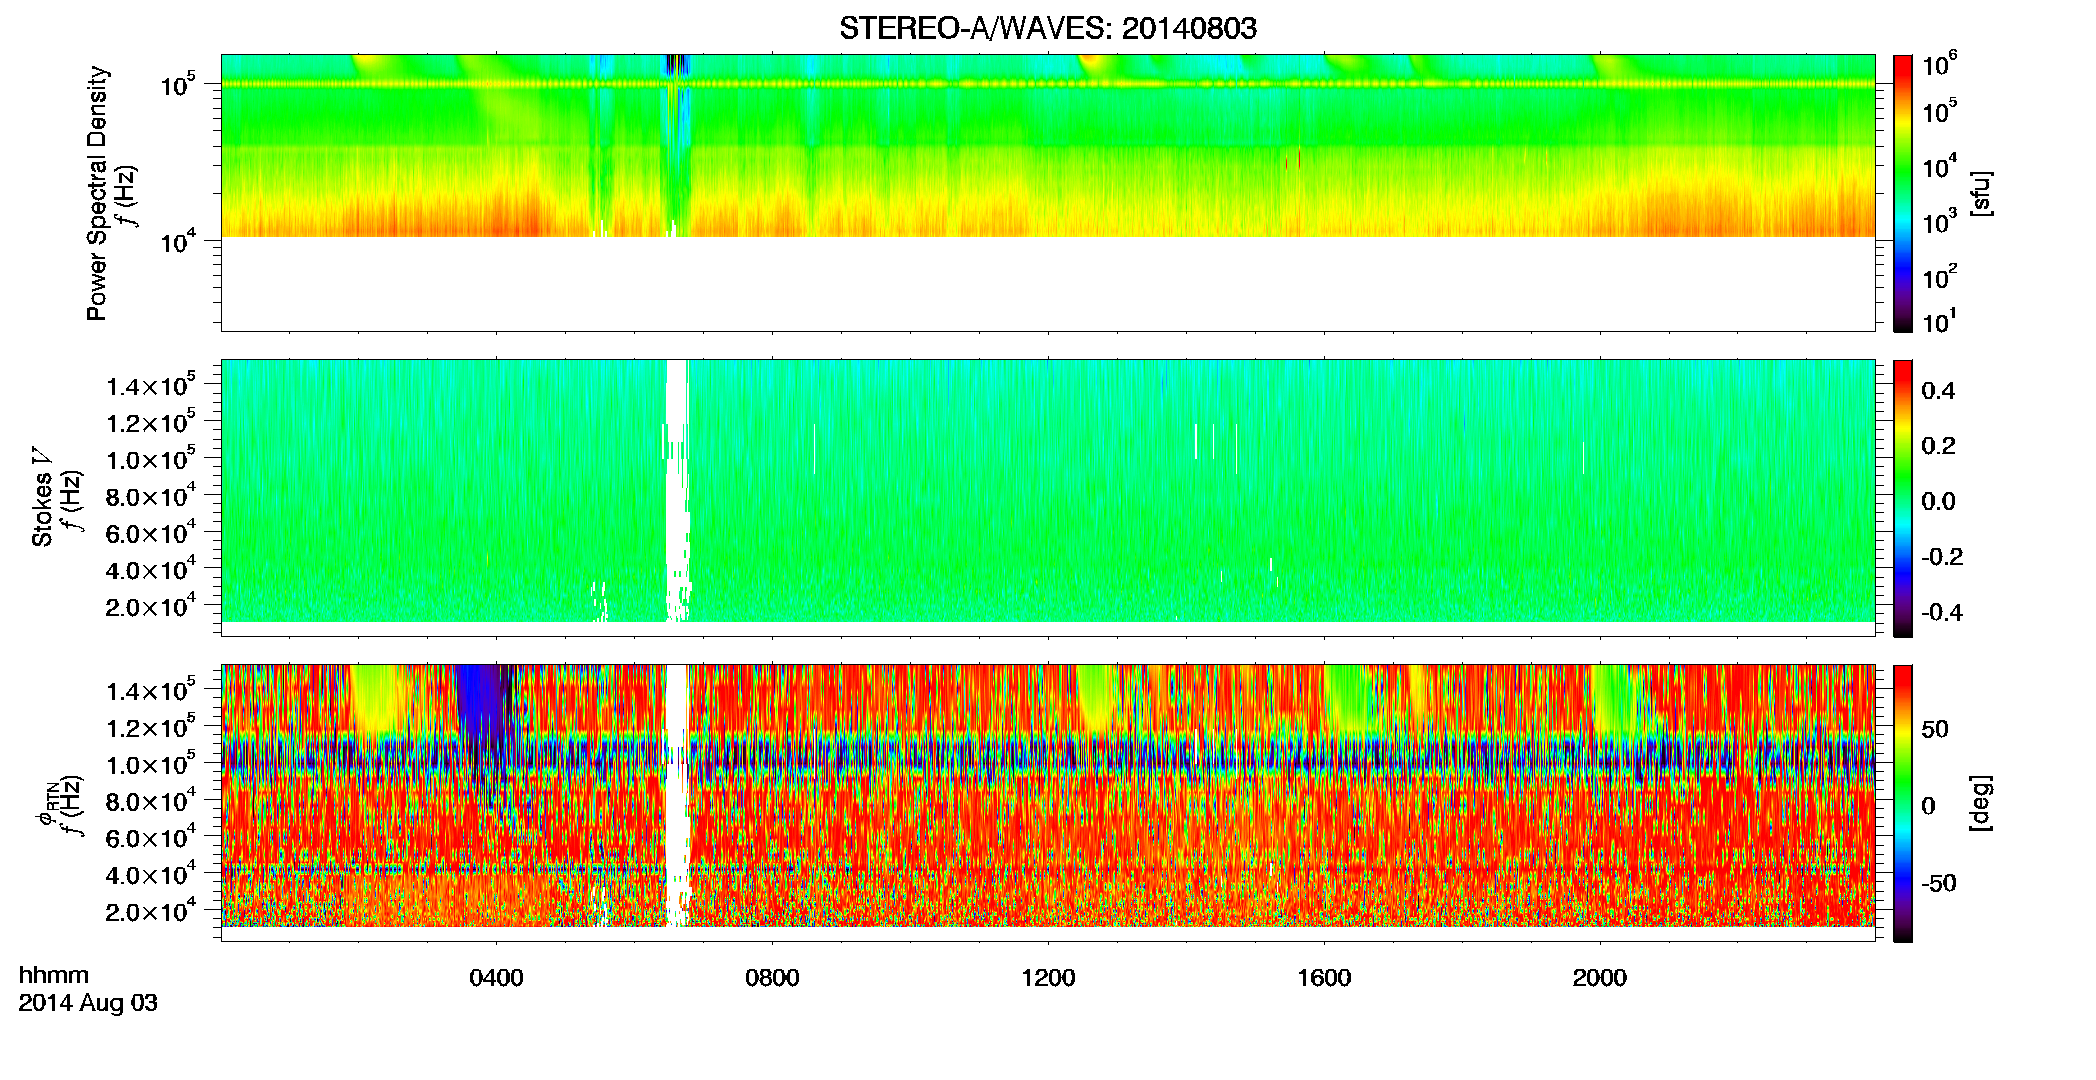This screenshot has width=2096, height=1080.
Task: Click the "0400" time axis label
Action: pyautogui.click(x=497, y=978)
